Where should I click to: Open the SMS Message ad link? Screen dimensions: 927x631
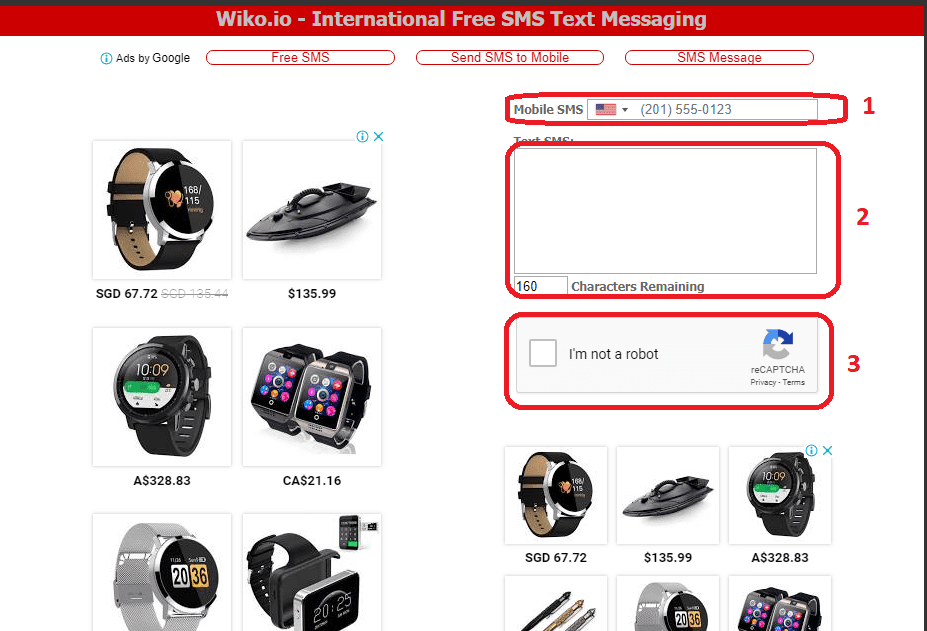[719, 57]
